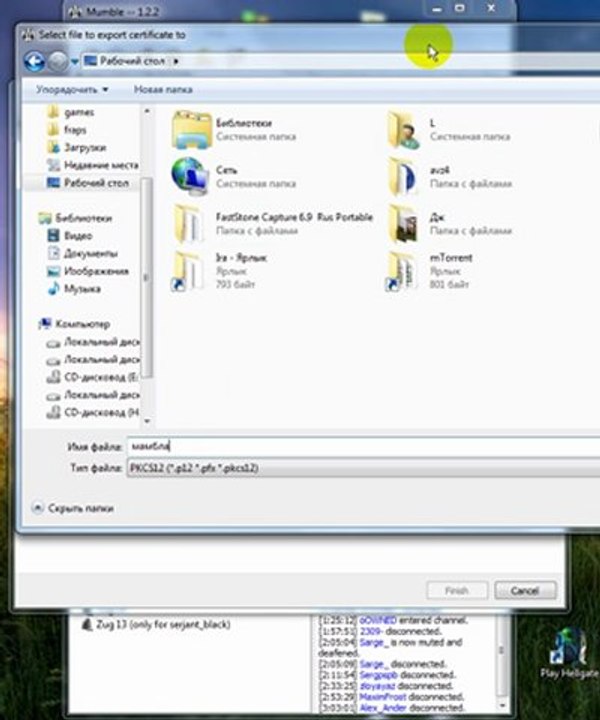Select Zug 13 channel in Mumble window

point(156,624)
